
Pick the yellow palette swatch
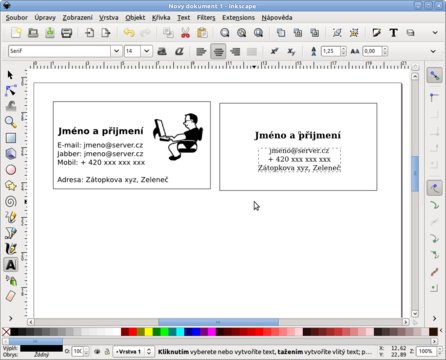tap(149, 332)
